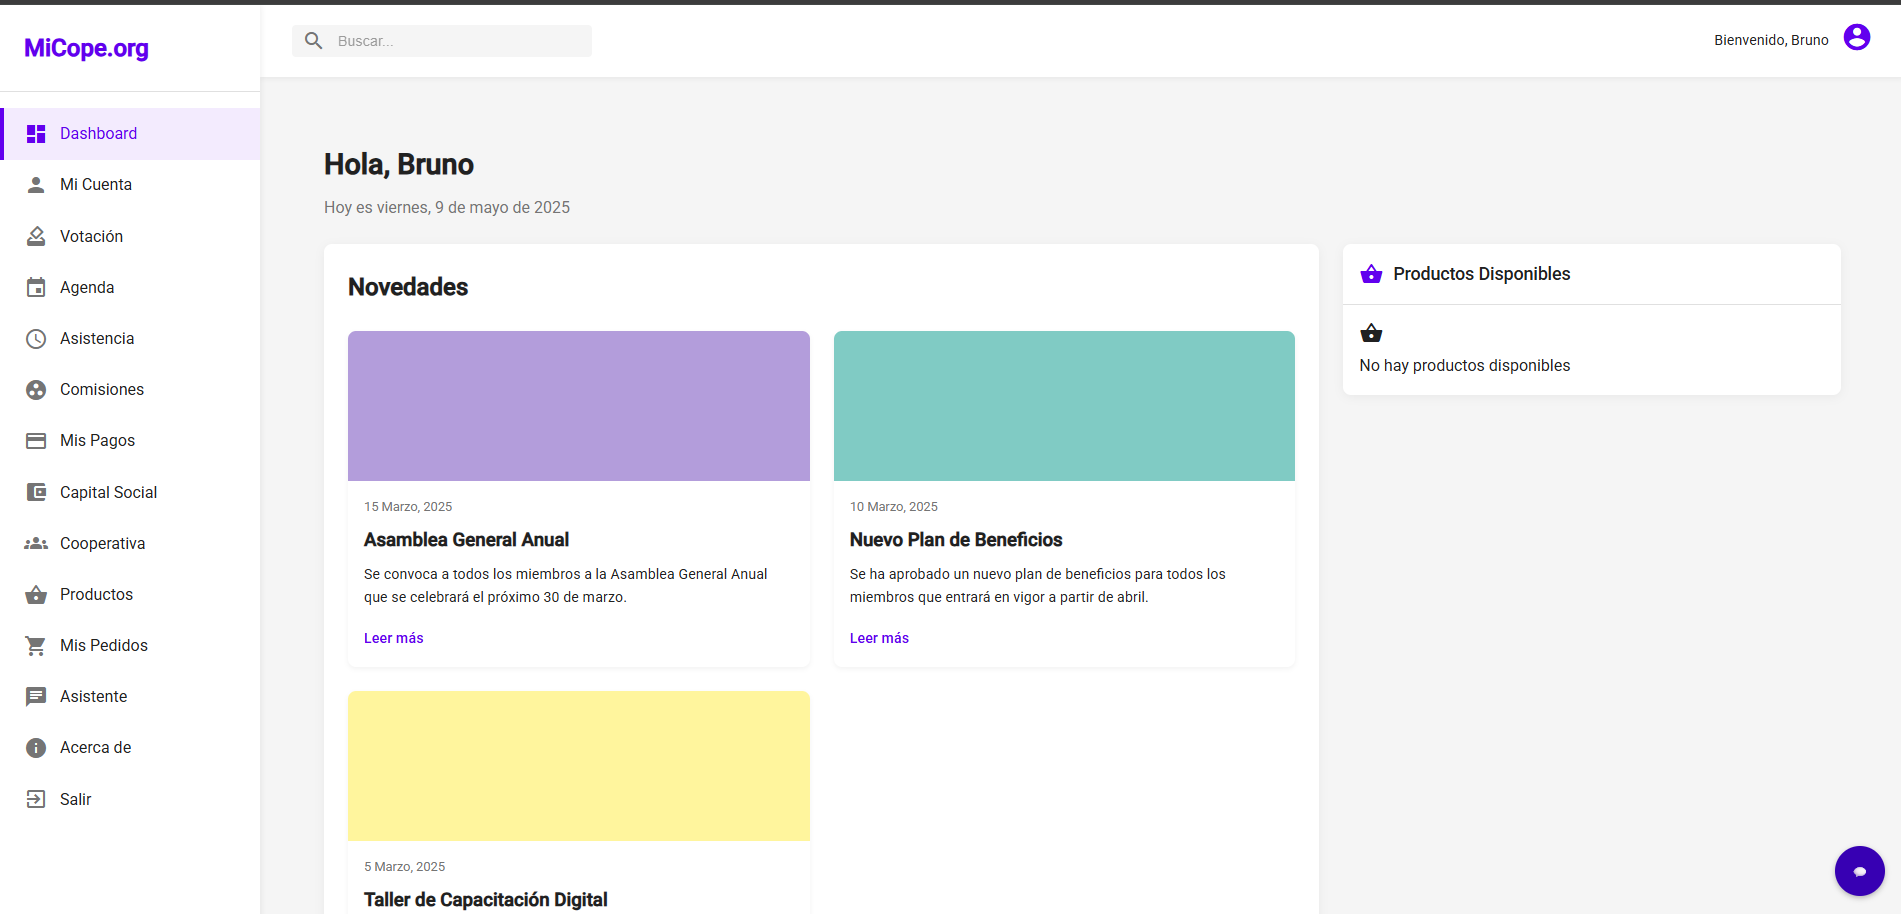Read more about Asamblea General Anual
The width and height of the screenshot is (1901, 914).
[x=393, y=638]
